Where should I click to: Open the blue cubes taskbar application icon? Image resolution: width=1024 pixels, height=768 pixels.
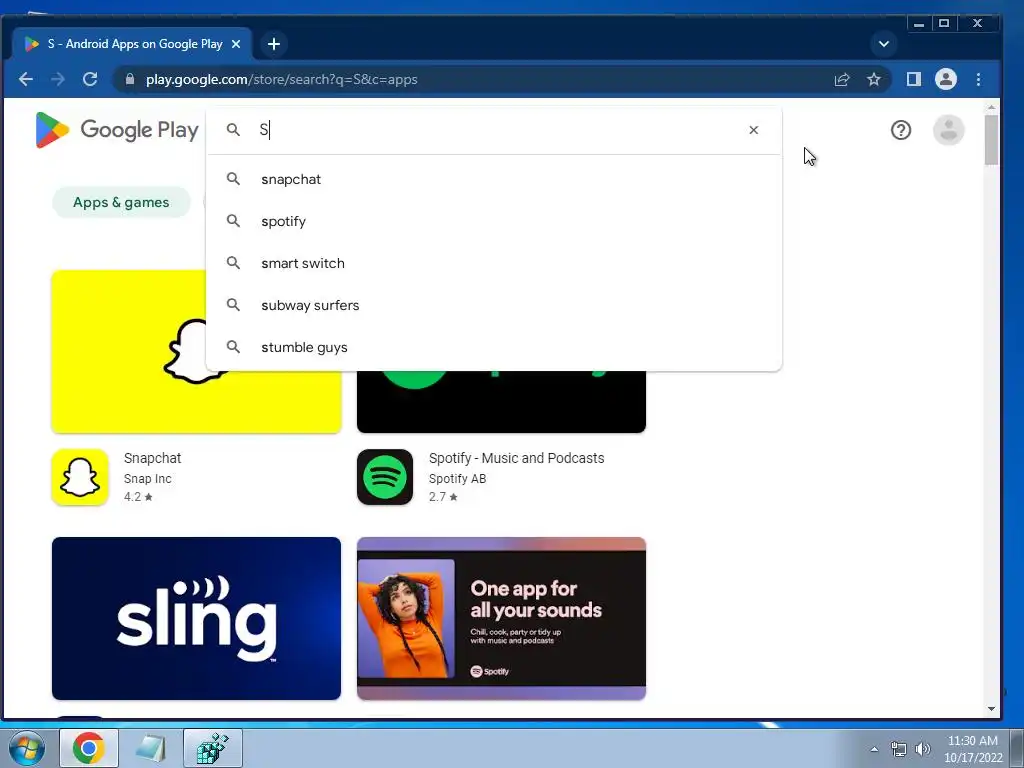pos(213,748)
